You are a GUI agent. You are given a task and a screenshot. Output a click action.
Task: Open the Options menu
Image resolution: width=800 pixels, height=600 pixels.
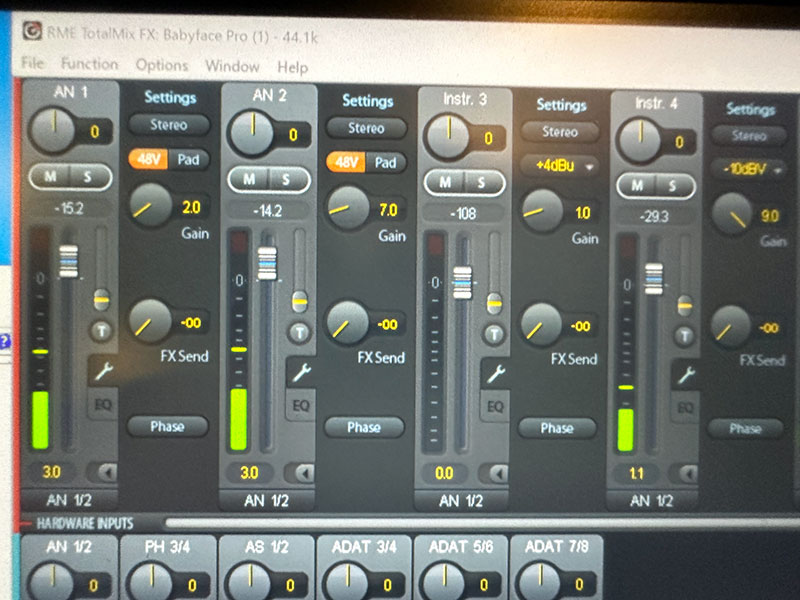pyautogui.click(x=162, y=65)
